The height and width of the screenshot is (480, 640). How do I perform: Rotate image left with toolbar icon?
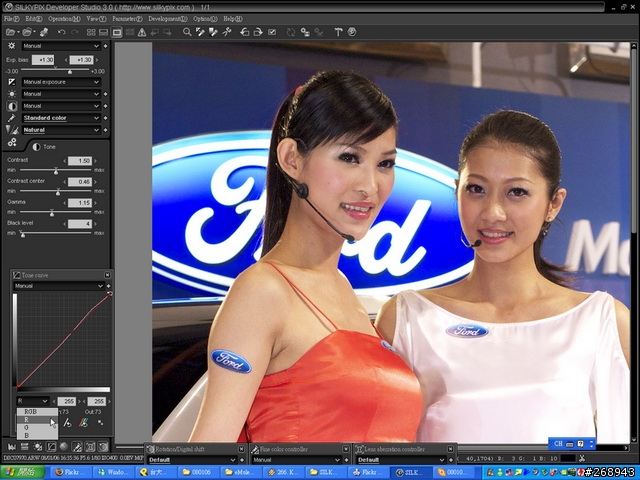click(x=244, y=32)
